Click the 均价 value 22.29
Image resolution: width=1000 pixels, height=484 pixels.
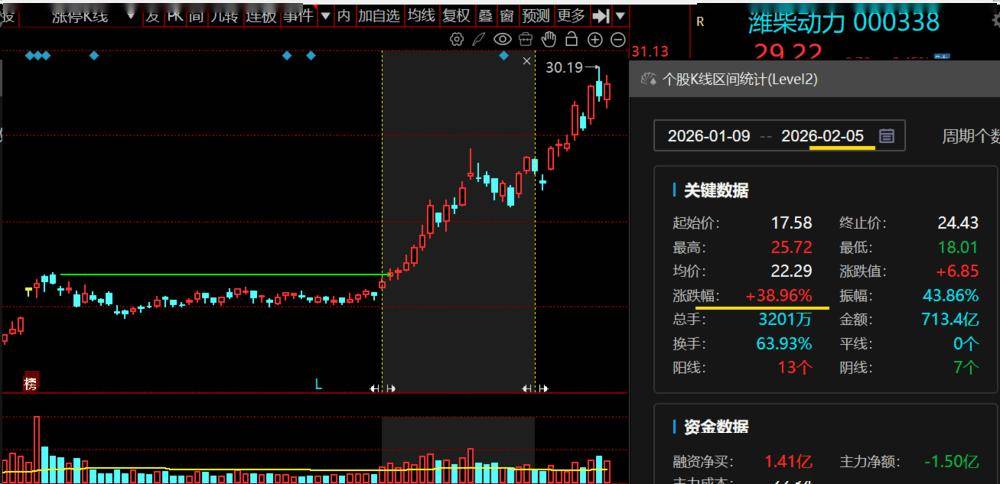[791, 271]
